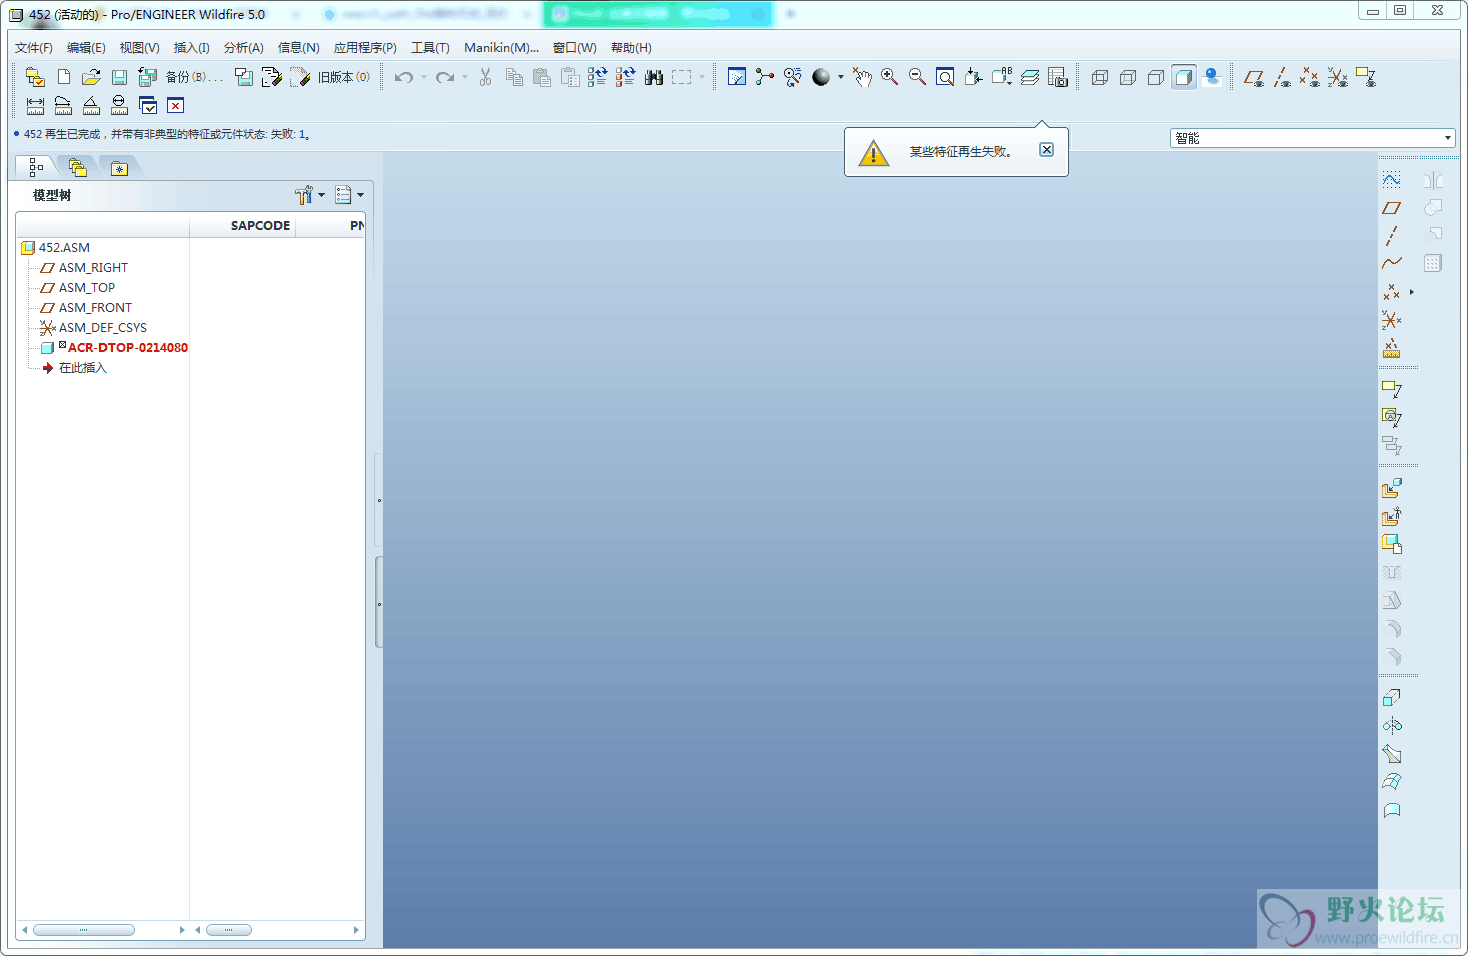
Task: Close the regeneration failed warning popup
Action: pos(1046,149)
